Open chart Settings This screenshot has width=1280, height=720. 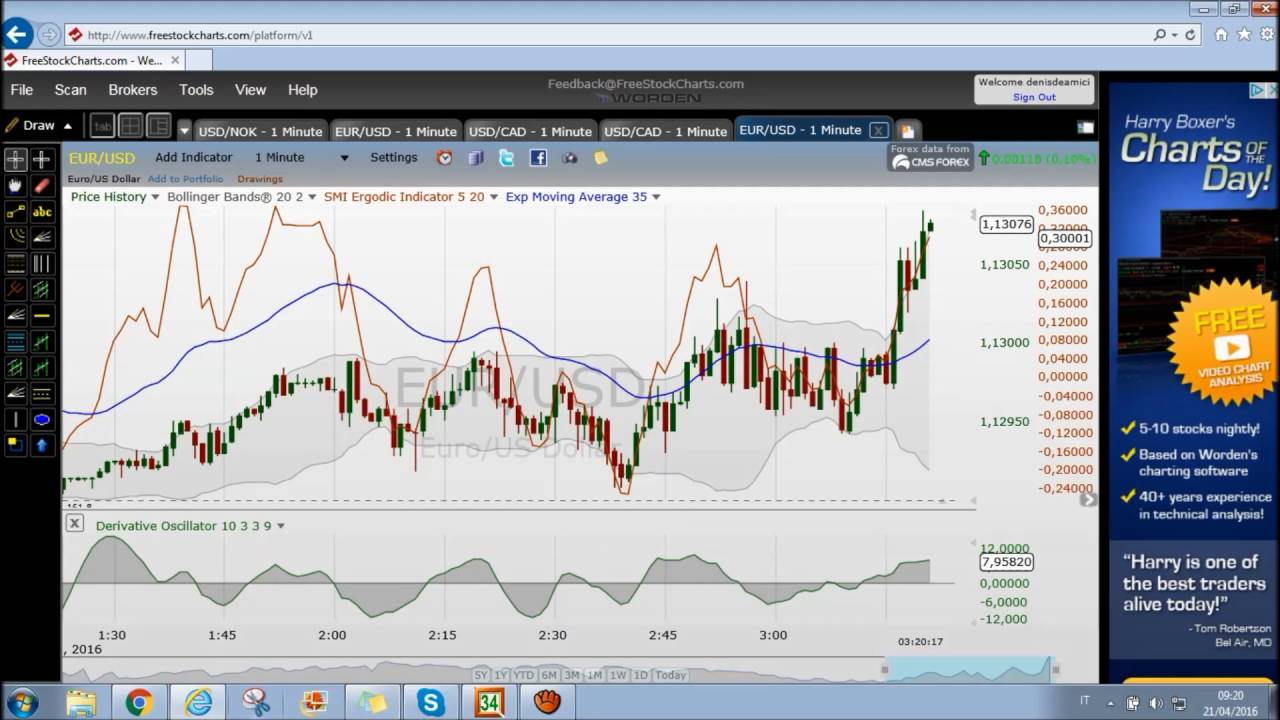394,158
